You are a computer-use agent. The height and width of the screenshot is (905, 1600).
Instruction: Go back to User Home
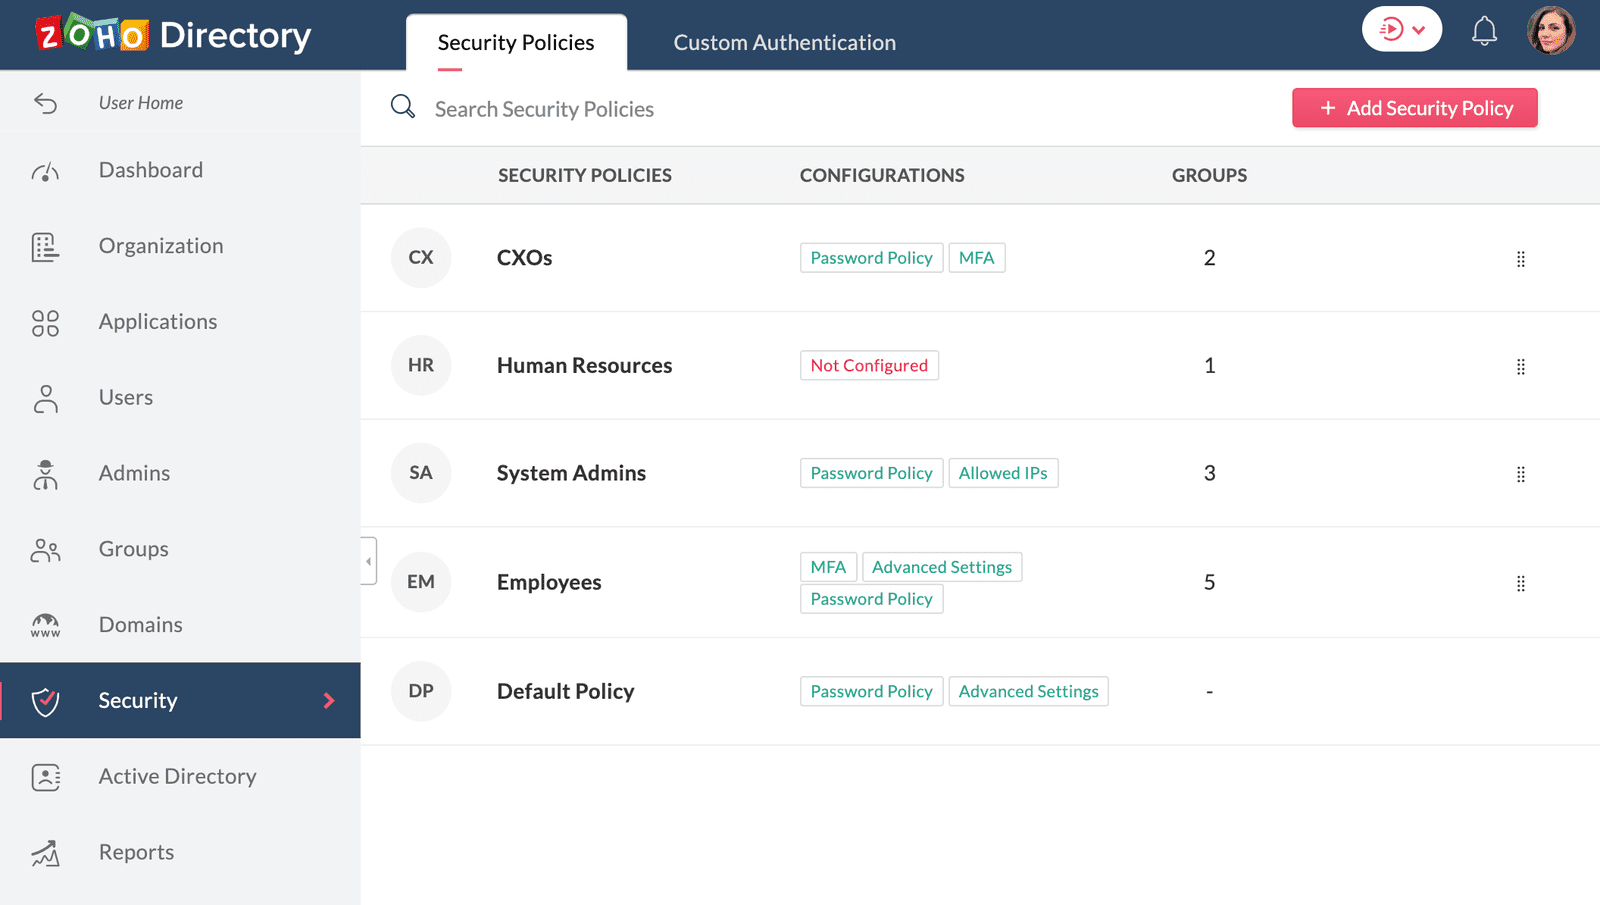click(140, 103)
